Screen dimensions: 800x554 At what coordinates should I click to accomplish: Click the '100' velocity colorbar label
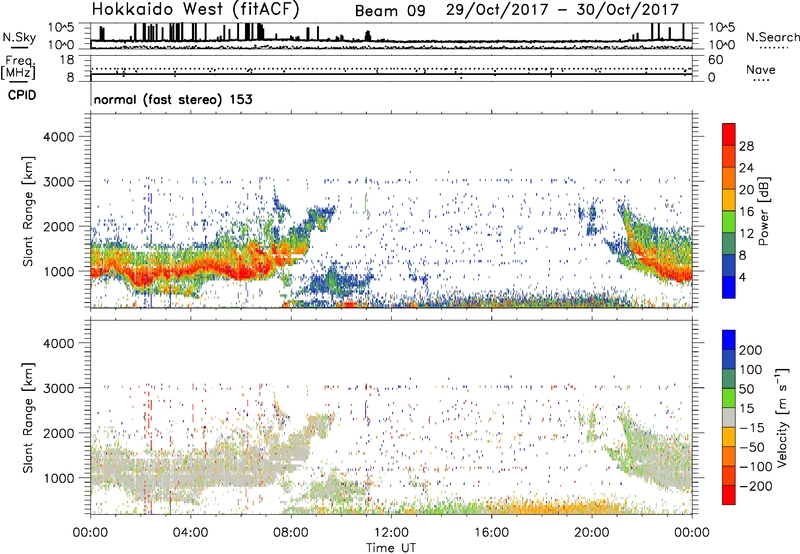click(751, 370)
